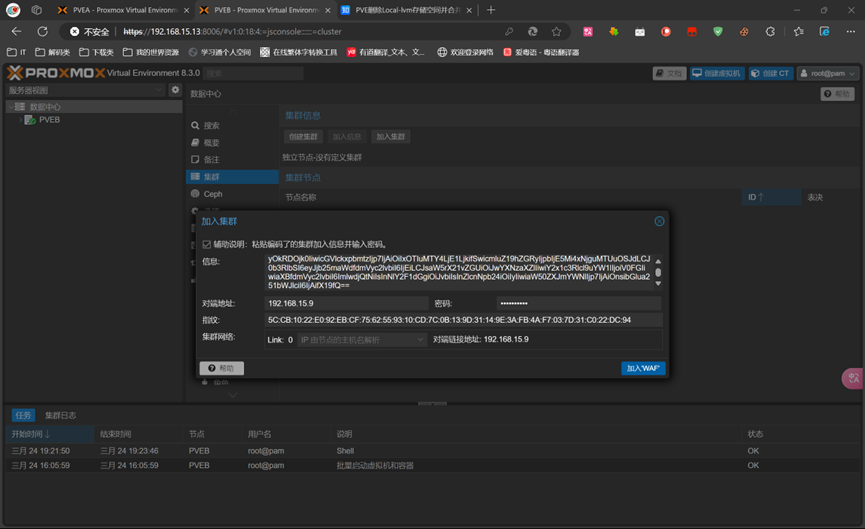Screen dimensions: 865x529
Task: Open the 解码类 bookmarks folder
Action: [53, 52]
